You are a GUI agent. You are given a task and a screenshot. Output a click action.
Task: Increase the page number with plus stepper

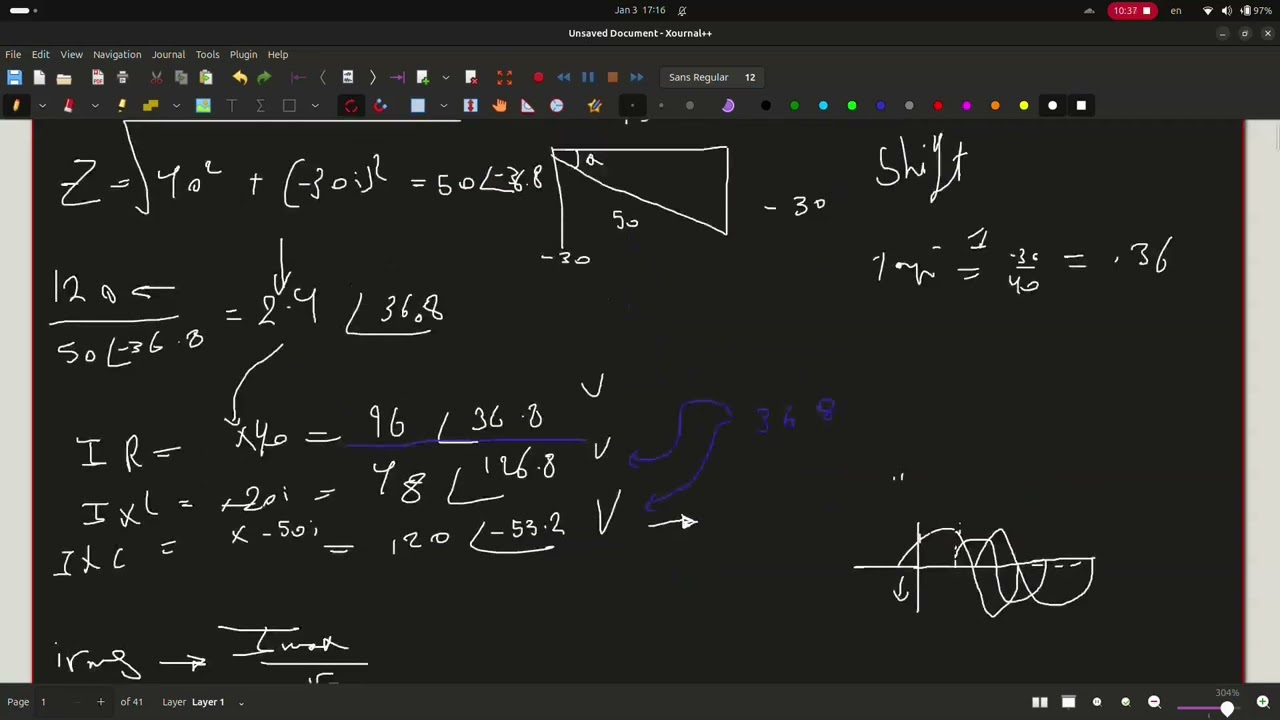(100, 702)
